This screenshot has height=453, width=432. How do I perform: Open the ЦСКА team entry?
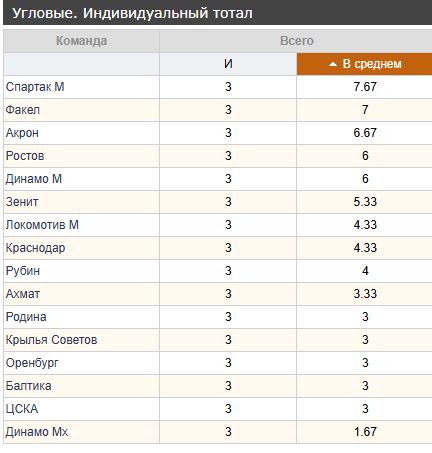[x=22, y=409]
